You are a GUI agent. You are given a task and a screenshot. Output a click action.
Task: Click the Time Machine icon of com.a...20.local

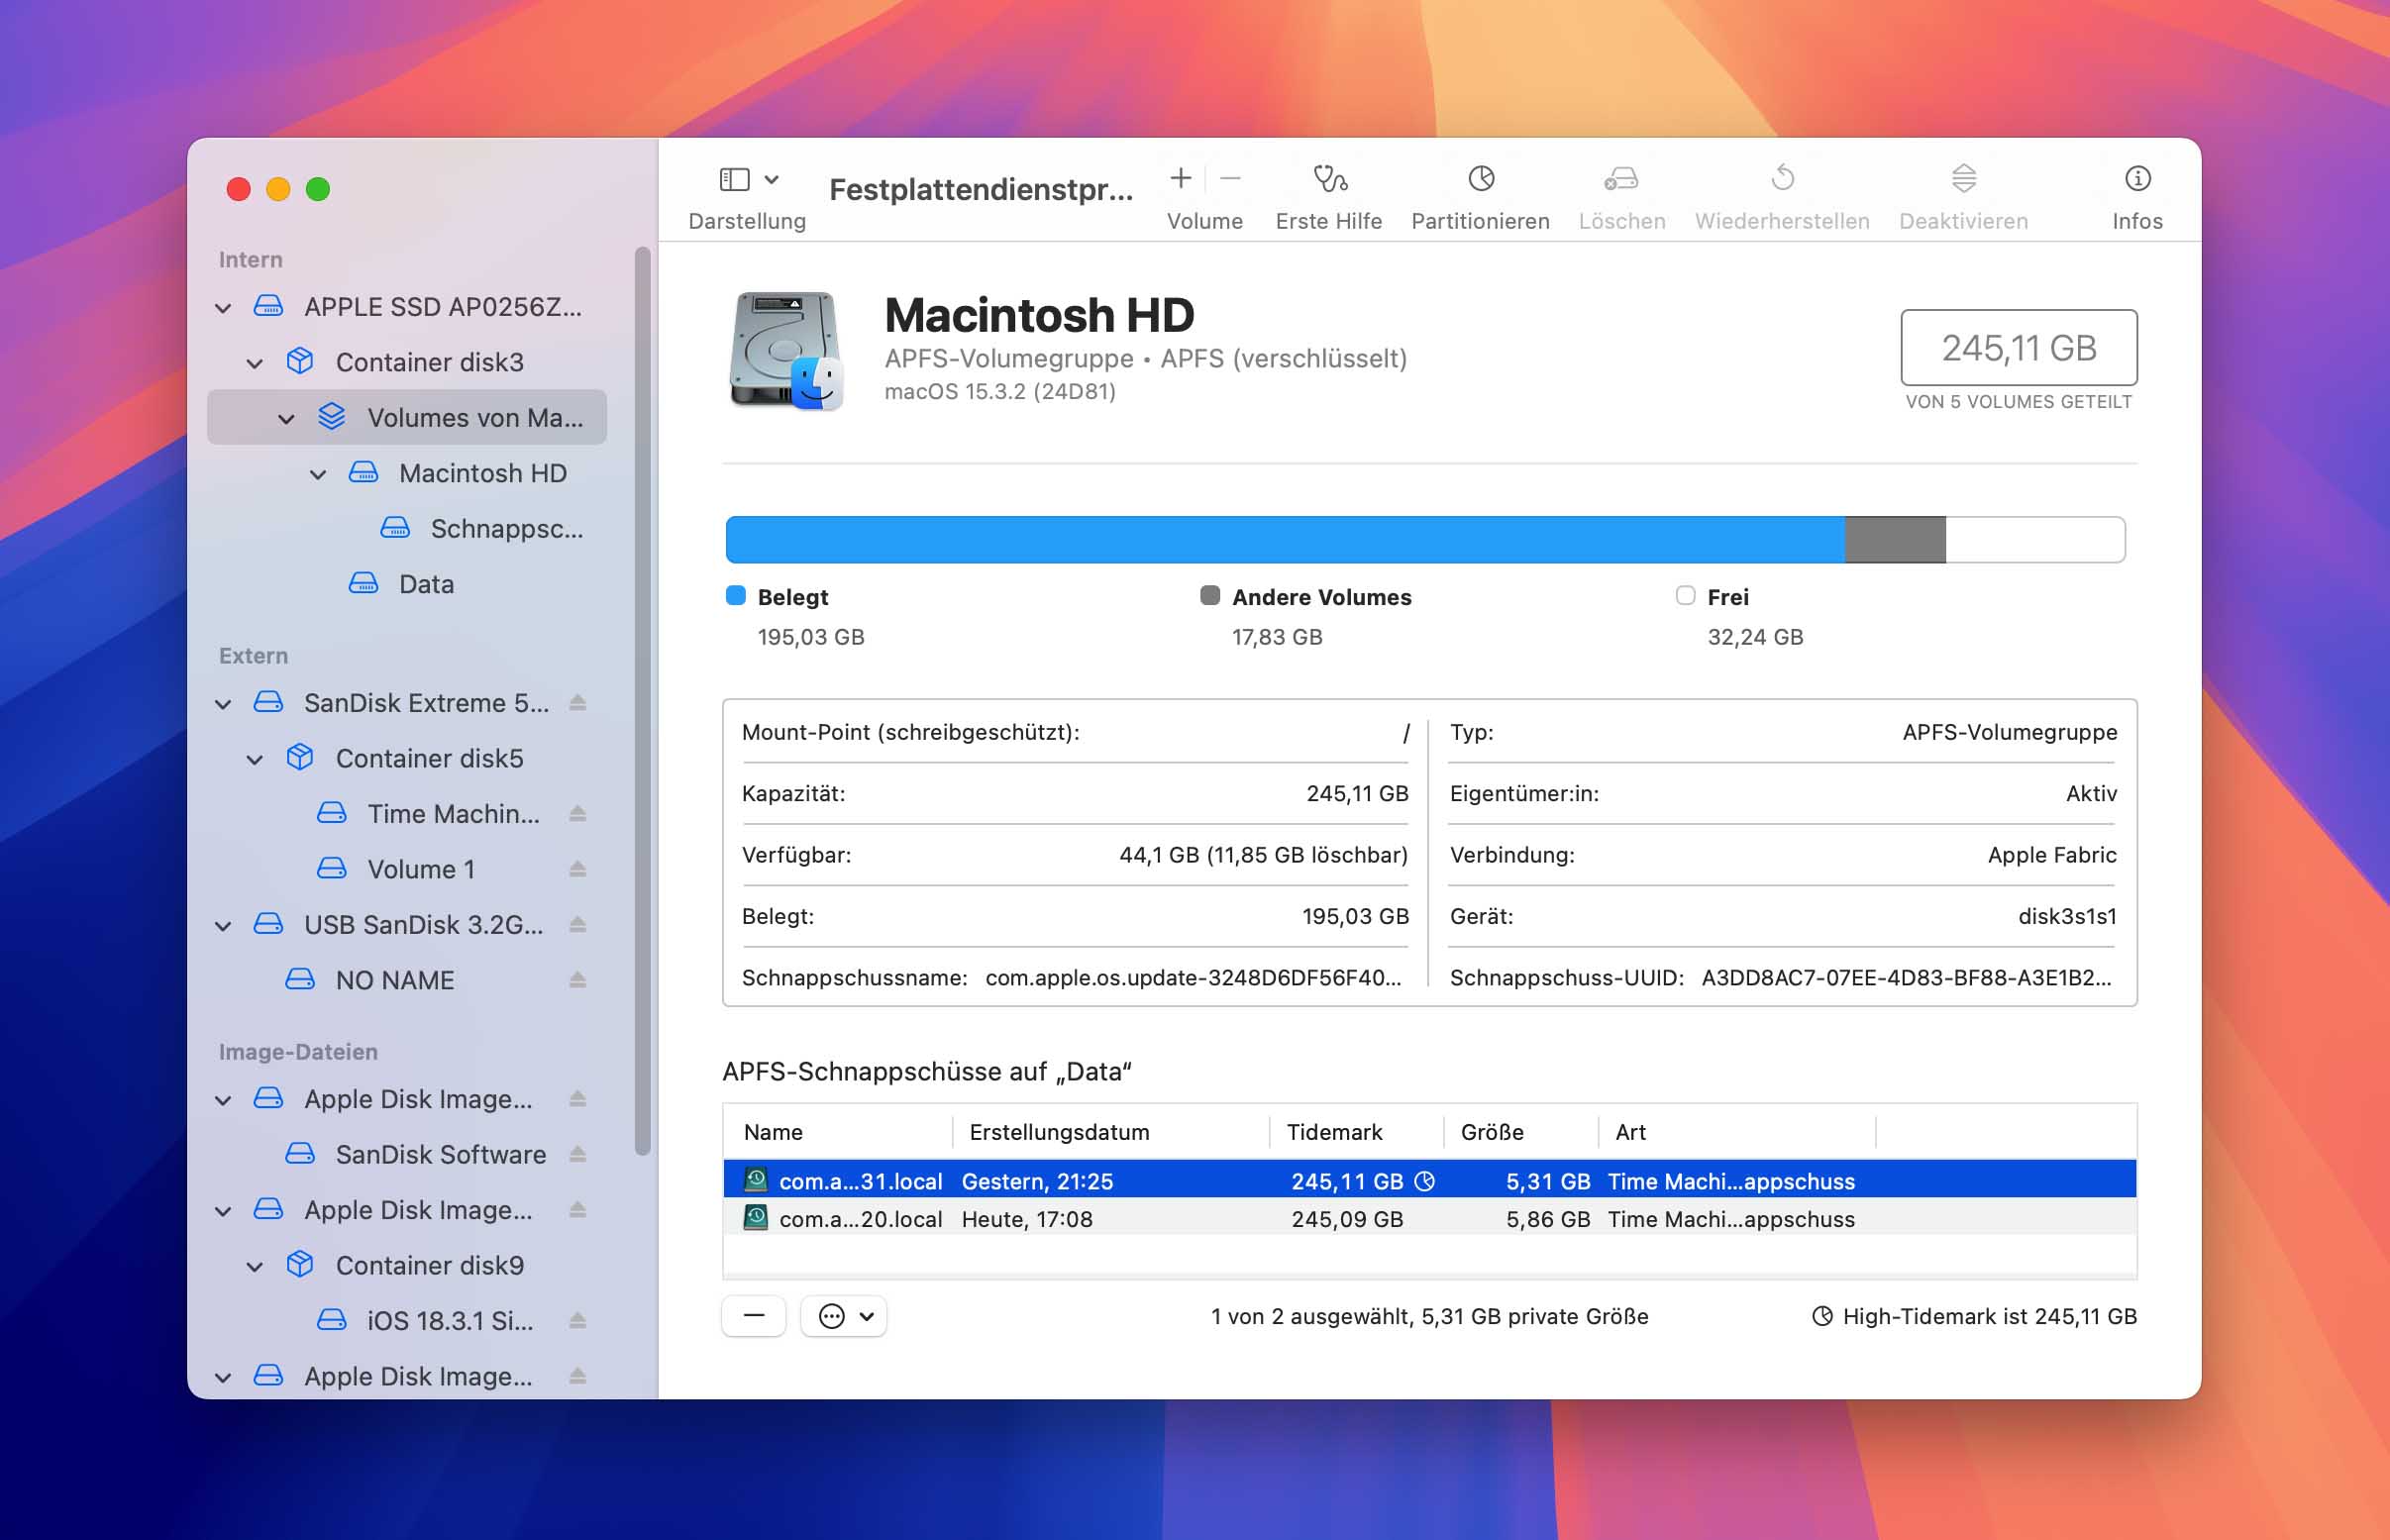point(756,1218)
